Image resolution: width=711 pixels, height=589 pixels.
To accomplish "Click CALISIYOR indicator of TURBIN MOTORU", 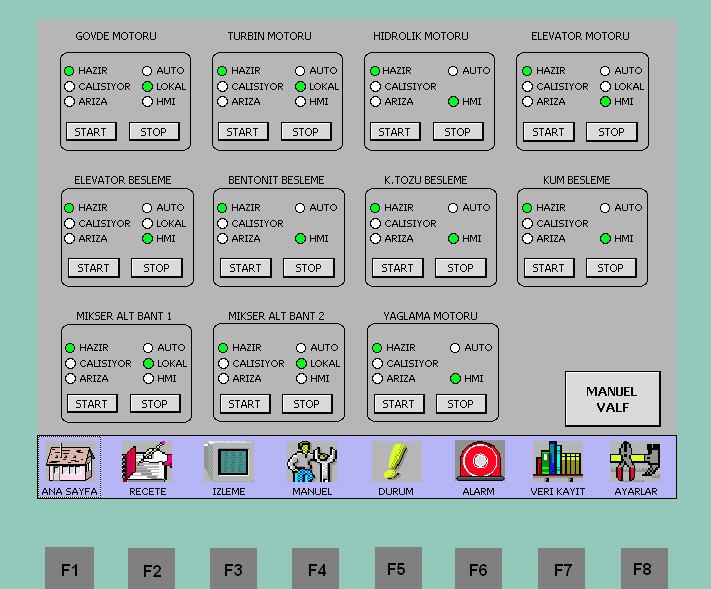I will tap(222, 86).
